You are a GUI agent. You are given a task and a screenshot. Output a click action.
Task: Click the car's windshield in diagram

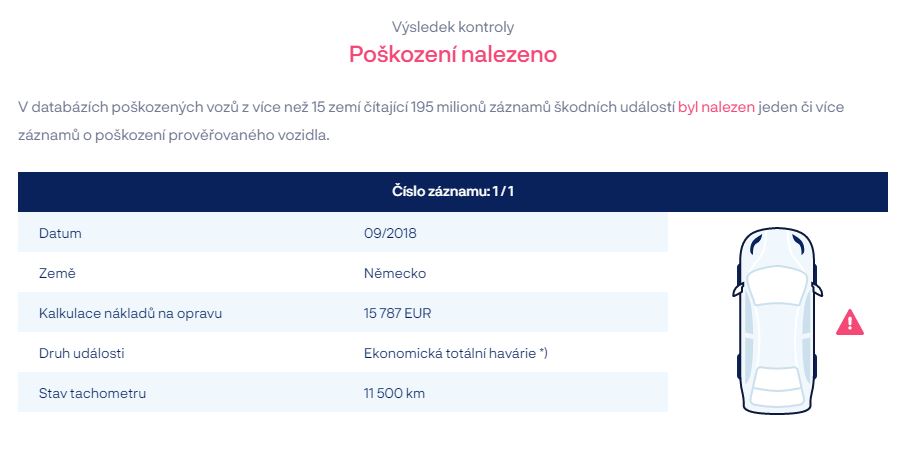pos(777,286)
